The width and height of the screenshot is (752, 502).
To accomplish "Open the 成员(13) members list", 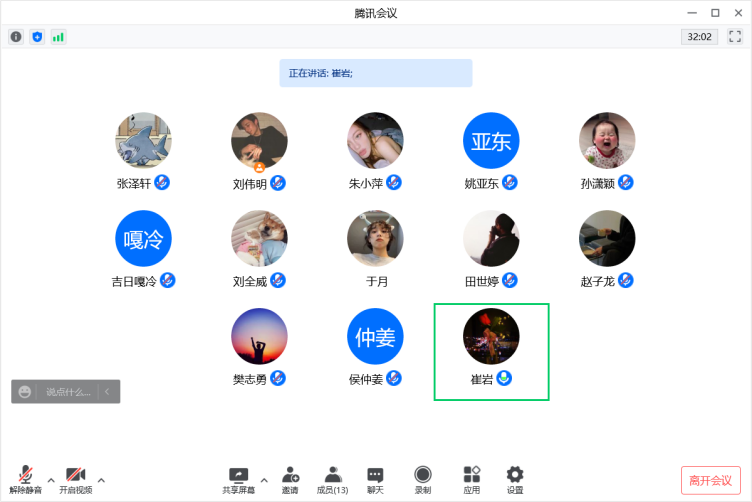I will pos(332,476).
